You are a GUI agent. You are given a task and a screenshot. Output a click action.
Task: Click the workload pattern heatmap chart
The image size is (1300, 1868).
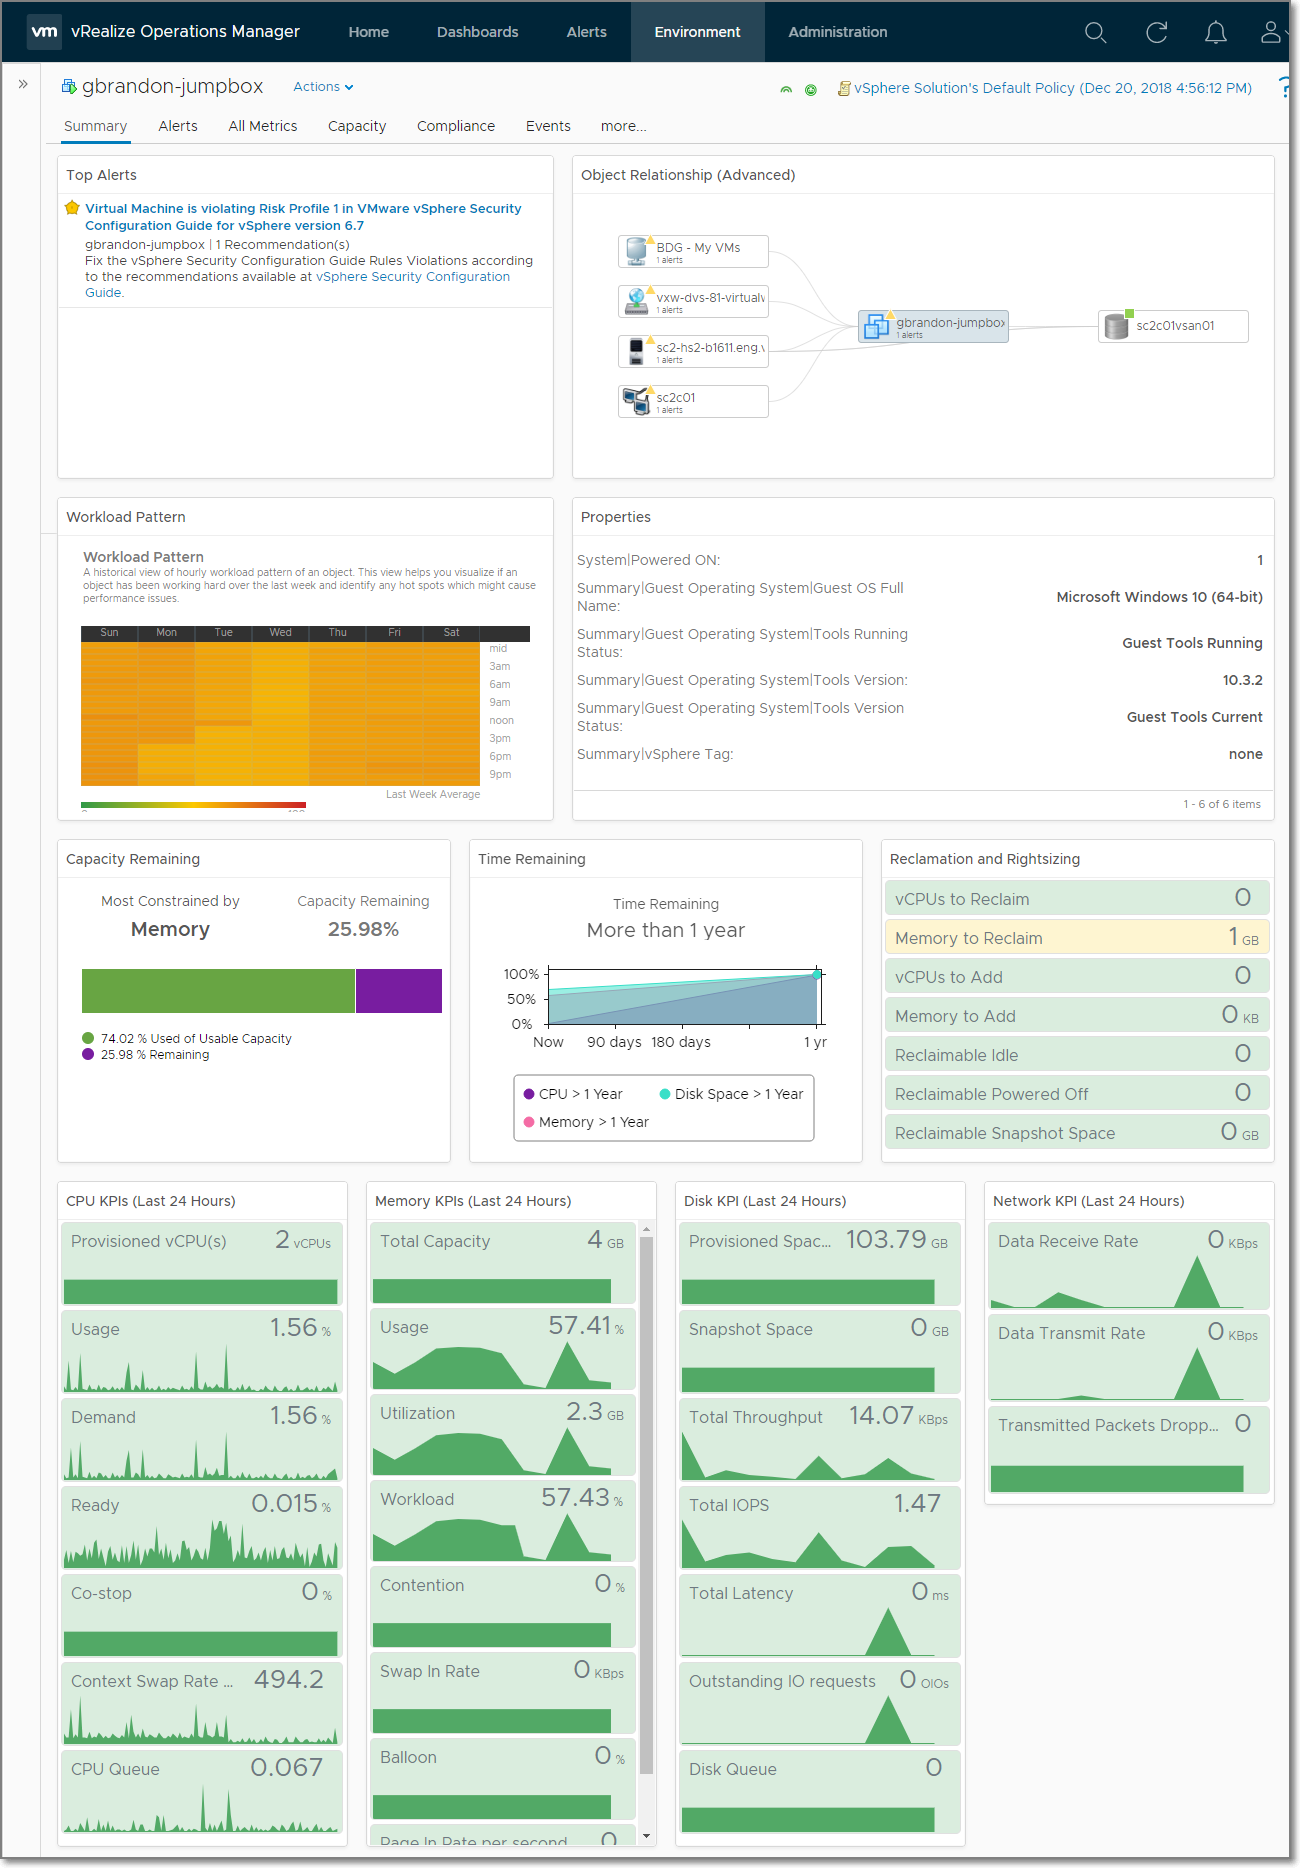coord(281,714)
